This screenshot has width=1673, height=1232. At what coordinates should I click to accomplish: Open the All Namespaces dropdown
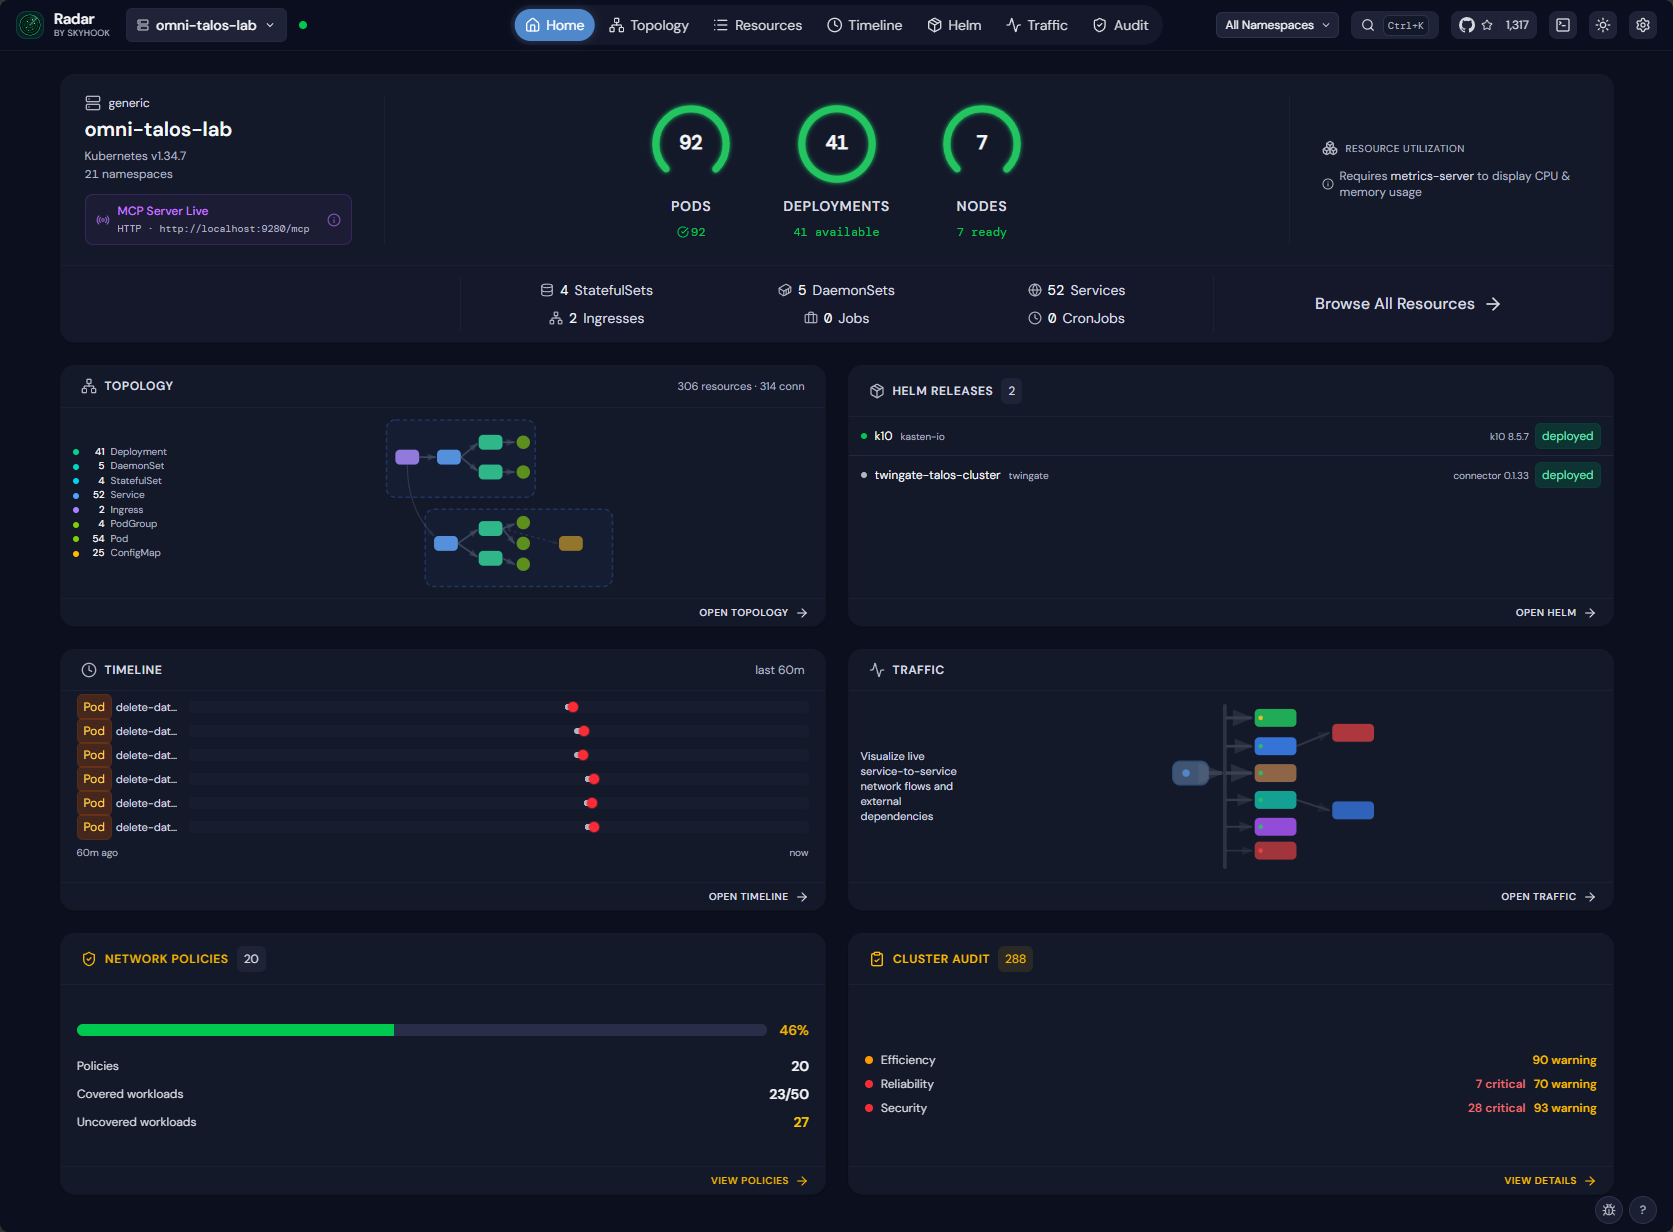pyautogui.click(x=1277, y=25)
